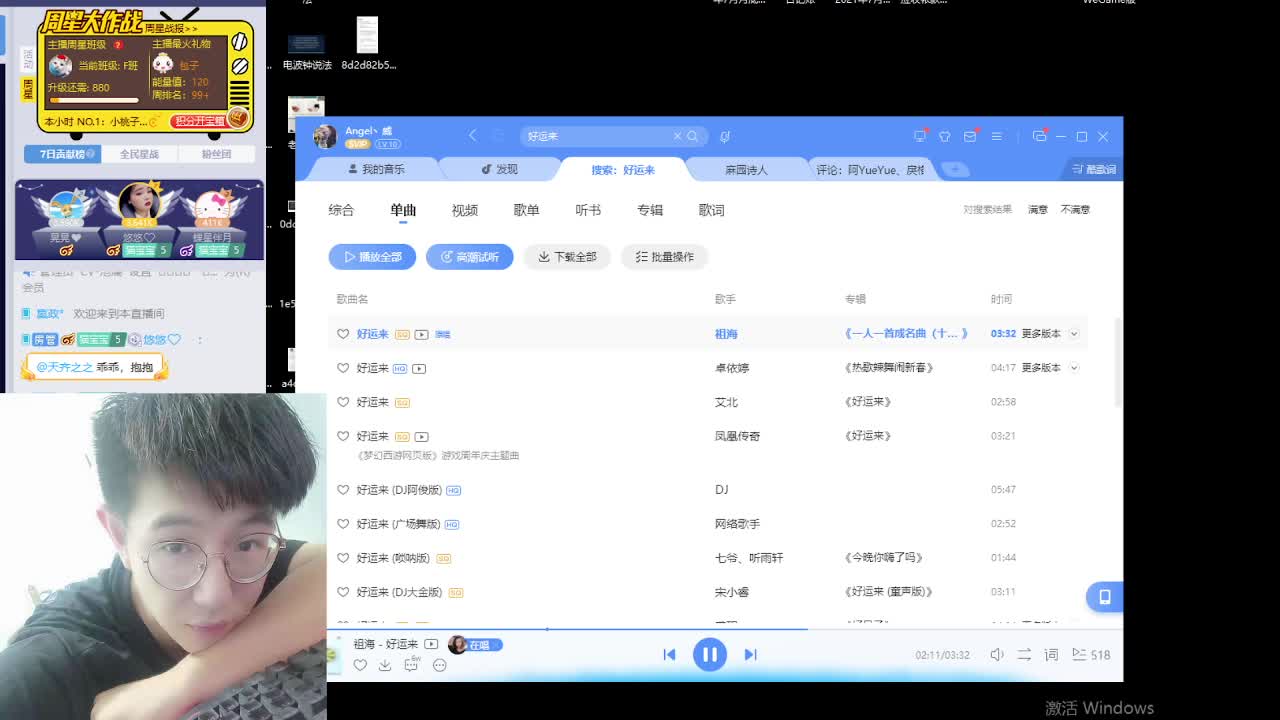Open the mail messages icon
This screenshot has height=720, width=1280.
pos(970,136)
